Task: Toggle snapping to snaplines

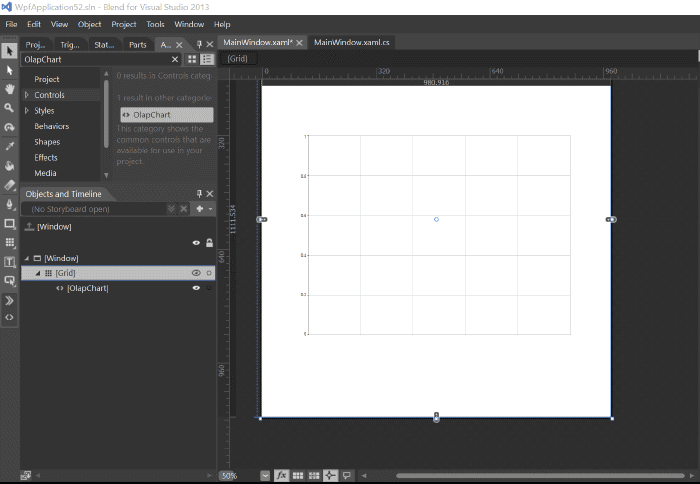Action: (330, 476)
